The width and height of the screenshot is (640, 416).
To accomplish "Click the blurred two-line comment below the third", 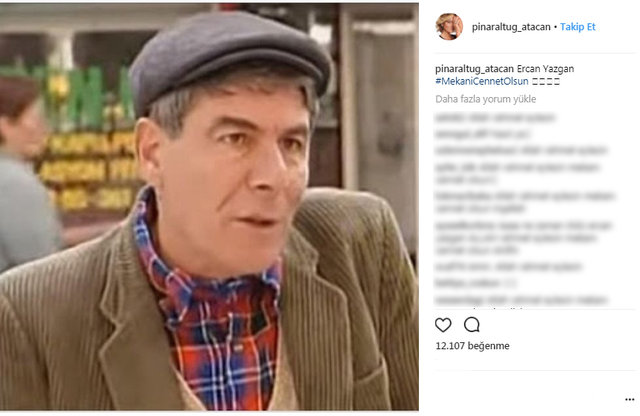I will click(x=517, y=173).
